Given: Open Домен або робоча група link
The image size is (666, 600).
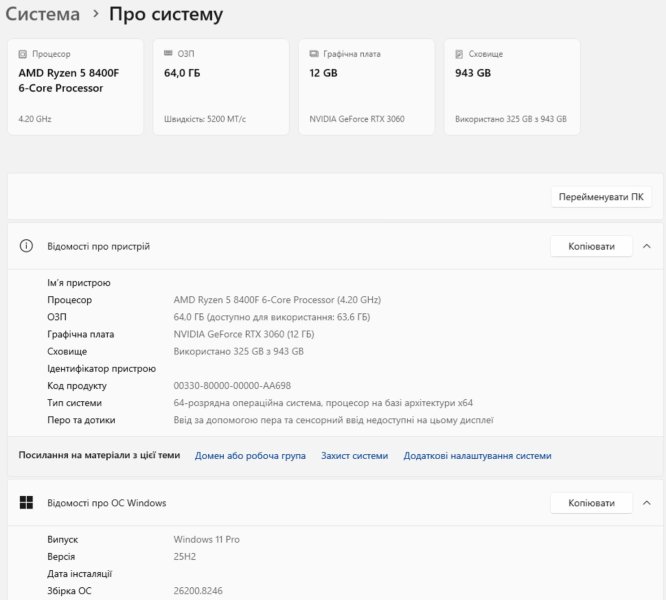Looking at the screenshot, I should pyautogui.click(x=250, y=456).
